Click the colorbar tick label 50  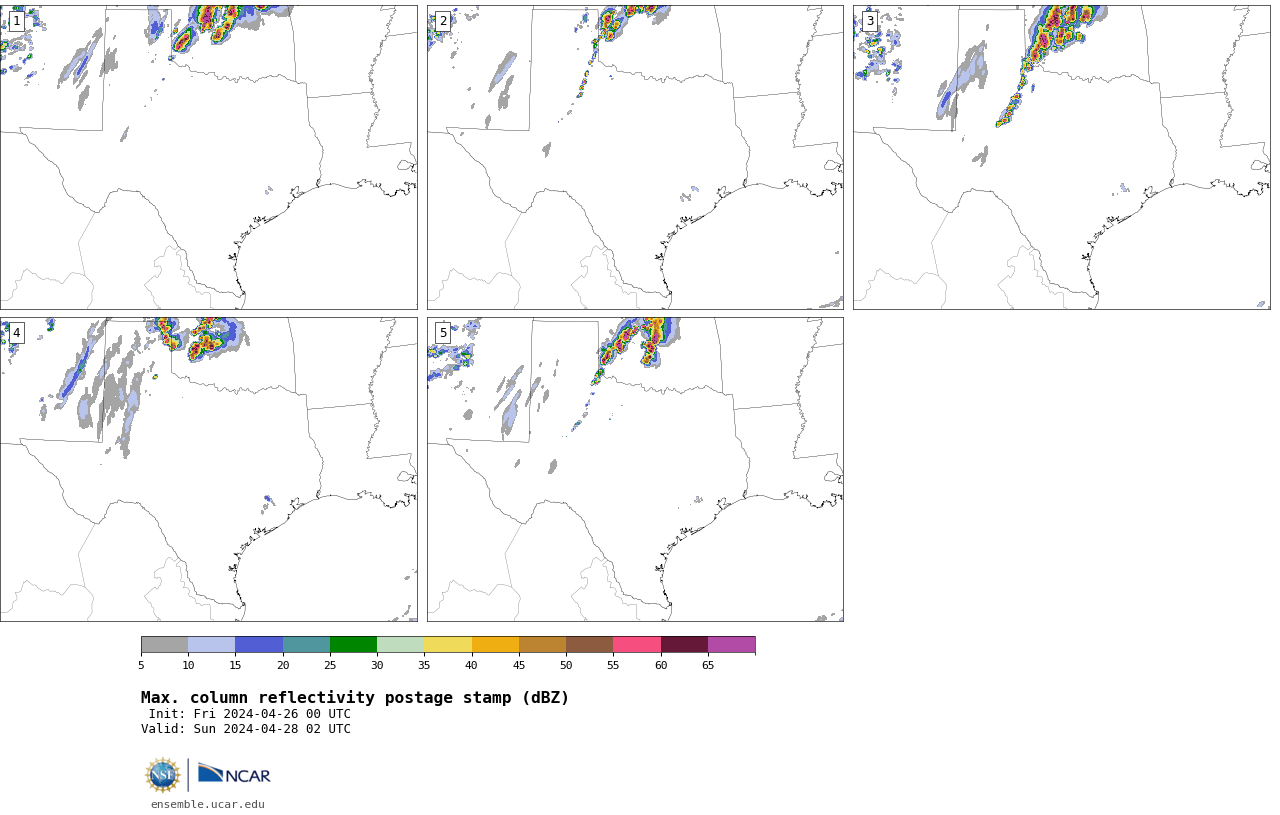[x=566, y=665]
